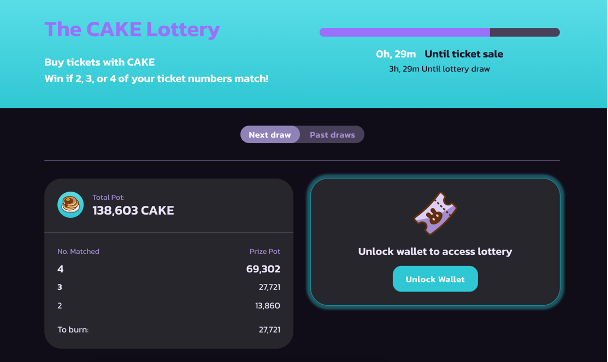This screenshot has height=362, width=608.
Task: Click the Until lottery draw text
Action: (456, 69)
